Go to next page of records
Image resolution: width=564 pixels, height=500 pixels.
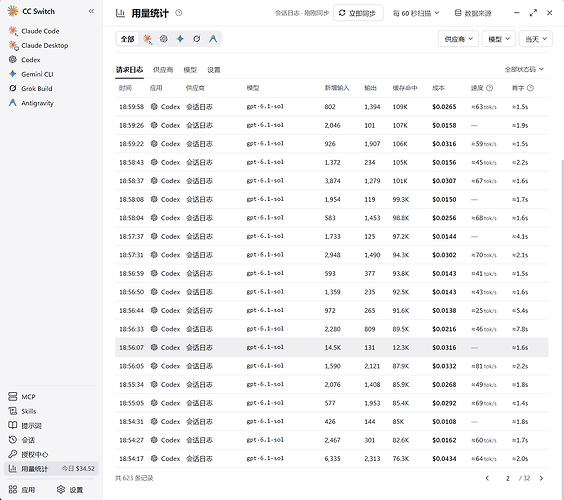(x=541, y=478)
